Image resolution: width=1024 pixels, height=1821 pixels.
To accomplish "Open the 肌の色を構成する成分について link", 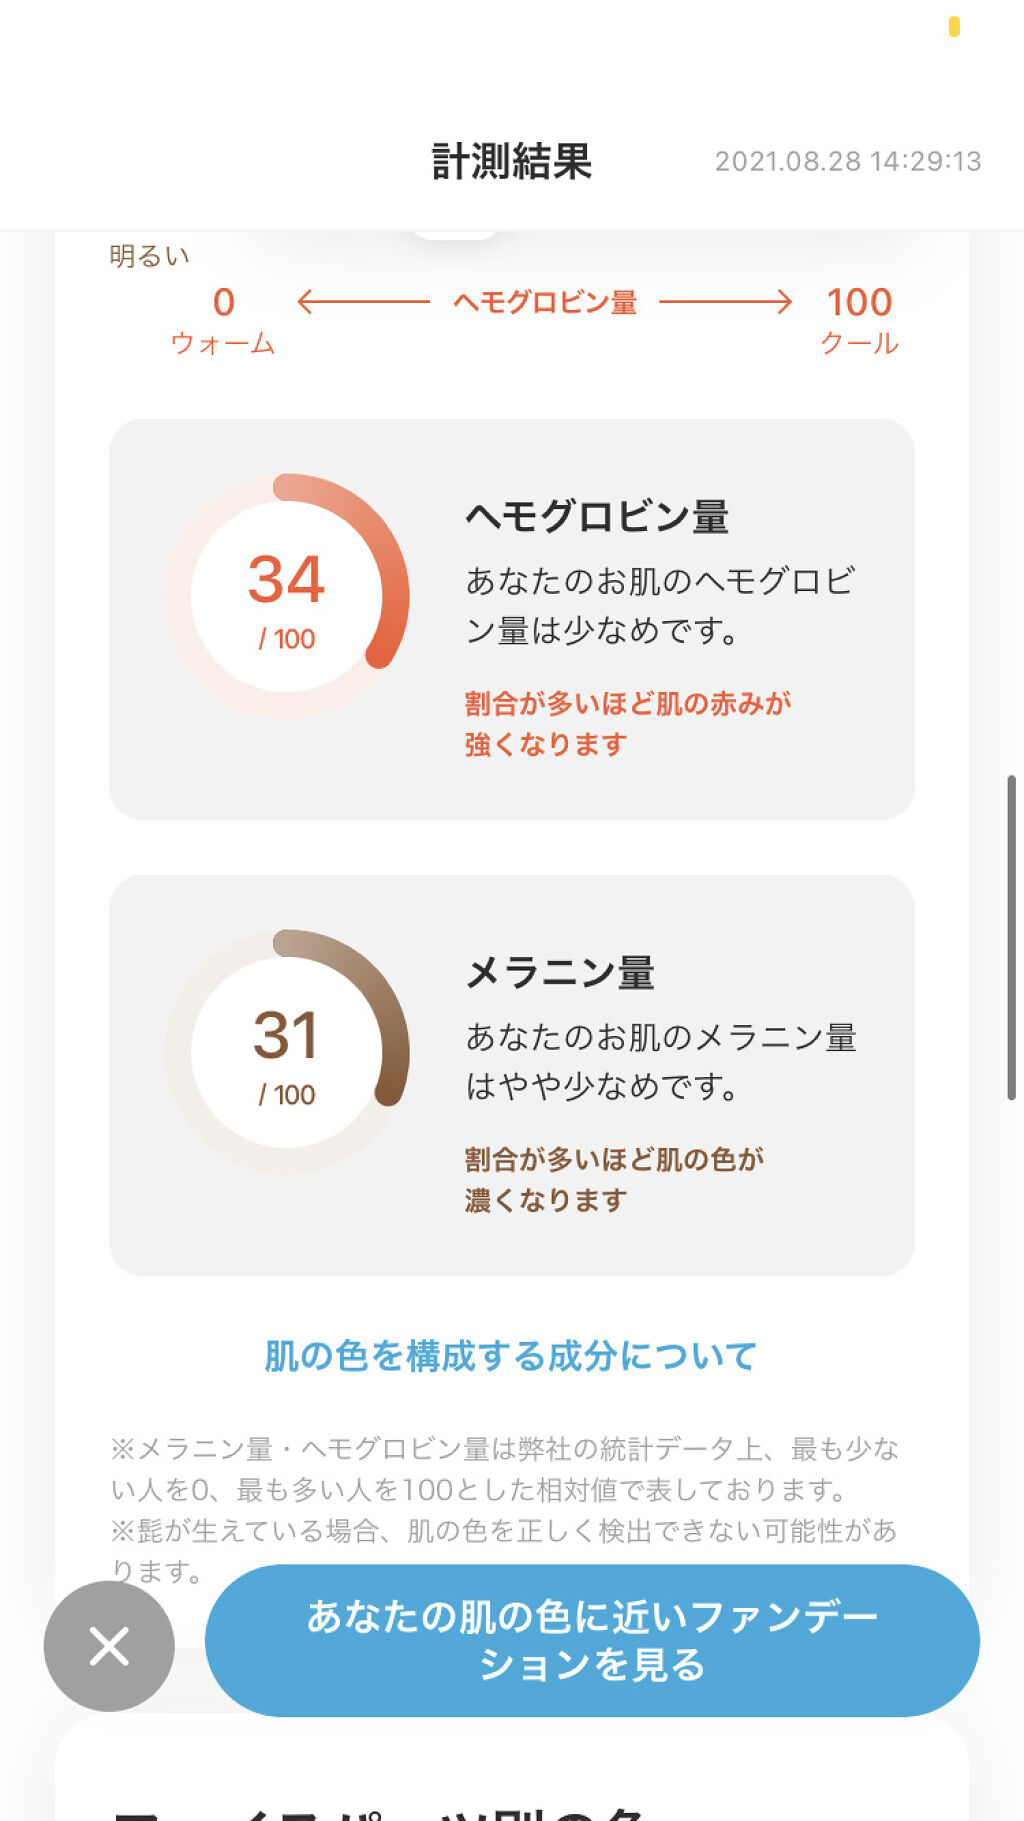I will [x=511, y=1356].
